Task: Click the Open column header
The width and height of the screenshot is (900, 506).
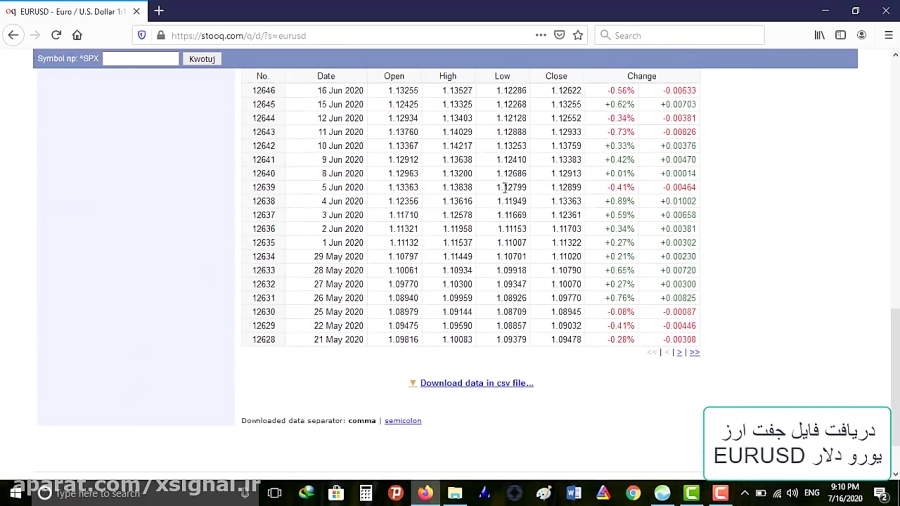Action: 394,76
